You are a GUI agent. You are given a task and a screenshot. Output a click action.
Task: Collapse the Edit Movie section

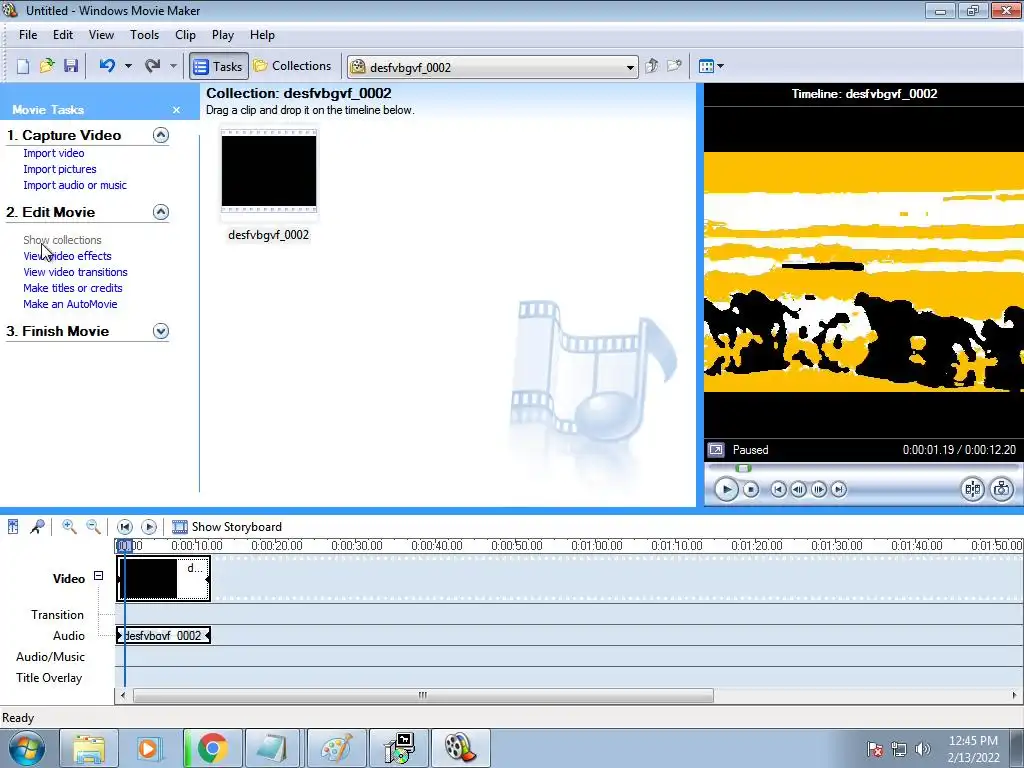161,212
